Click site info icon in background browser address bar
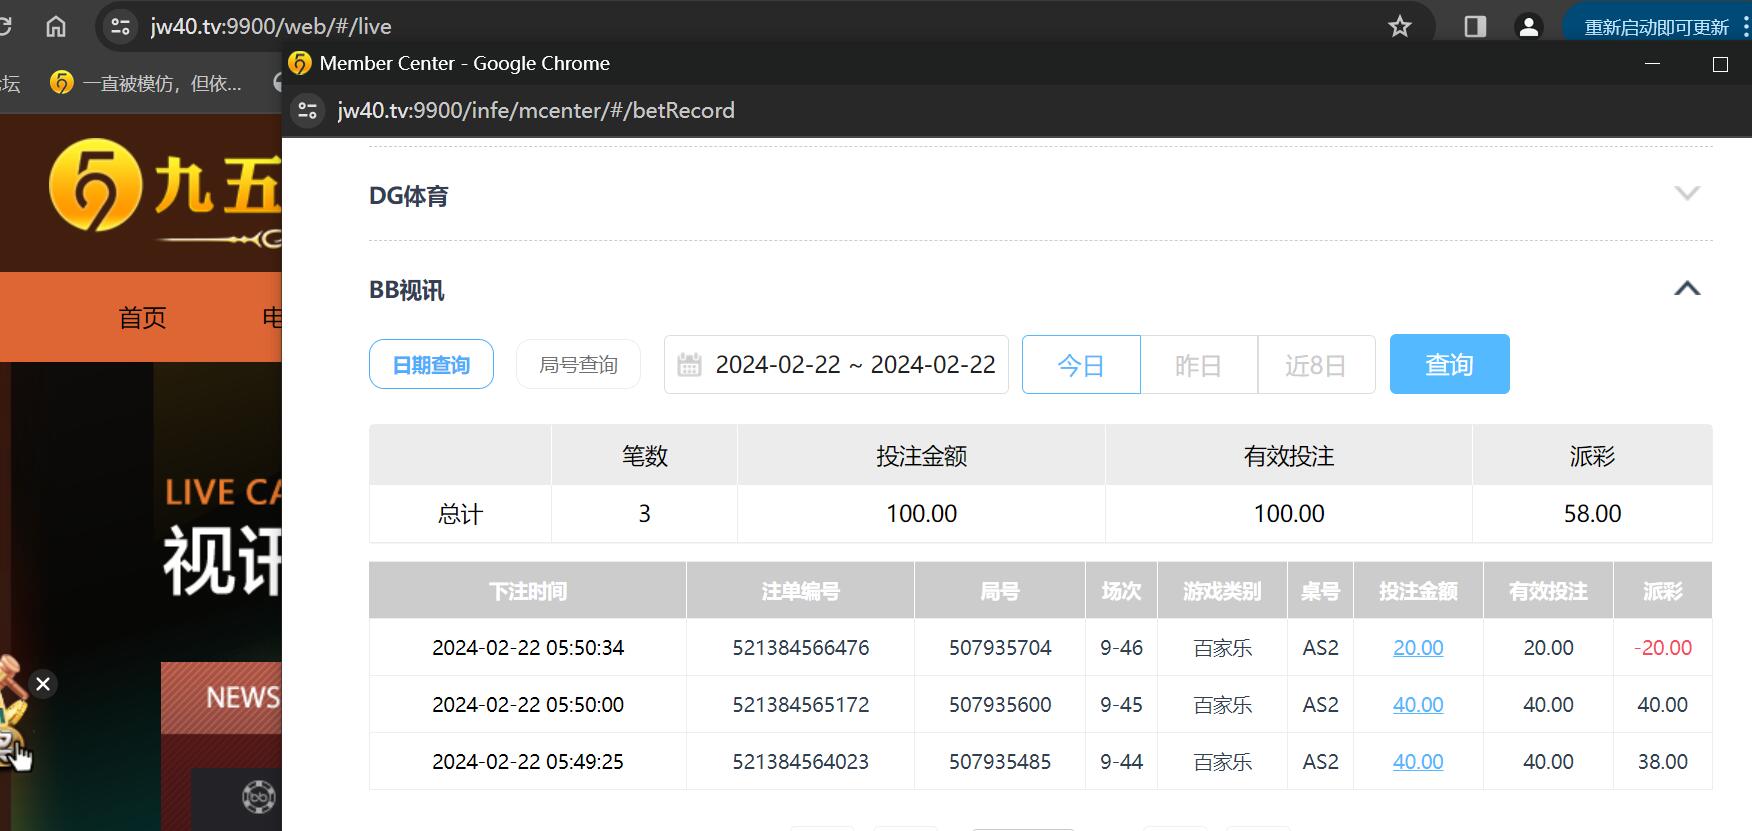Image resolution: width=1752 pixels, height=831 pixels. (121, 26)
